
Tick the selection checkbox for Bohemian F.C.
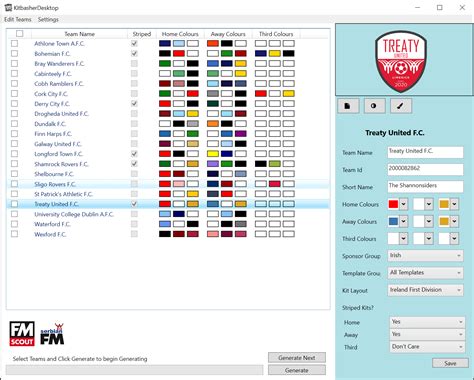click(x=14, y=53)
